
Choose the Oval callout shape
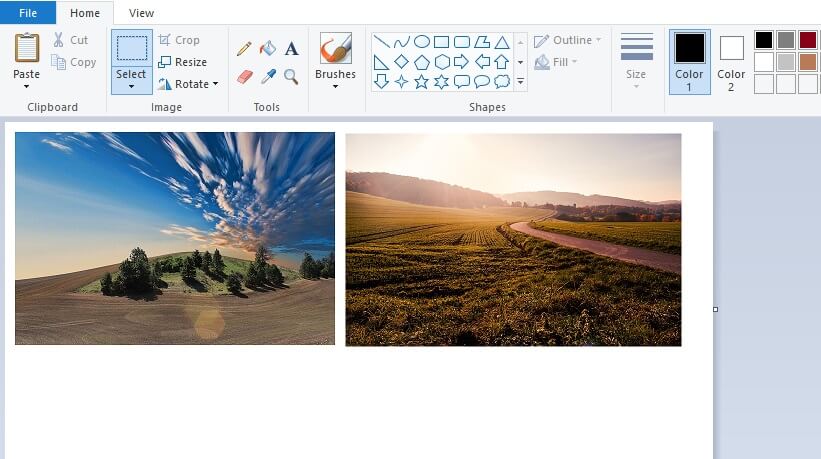[482, 82]
